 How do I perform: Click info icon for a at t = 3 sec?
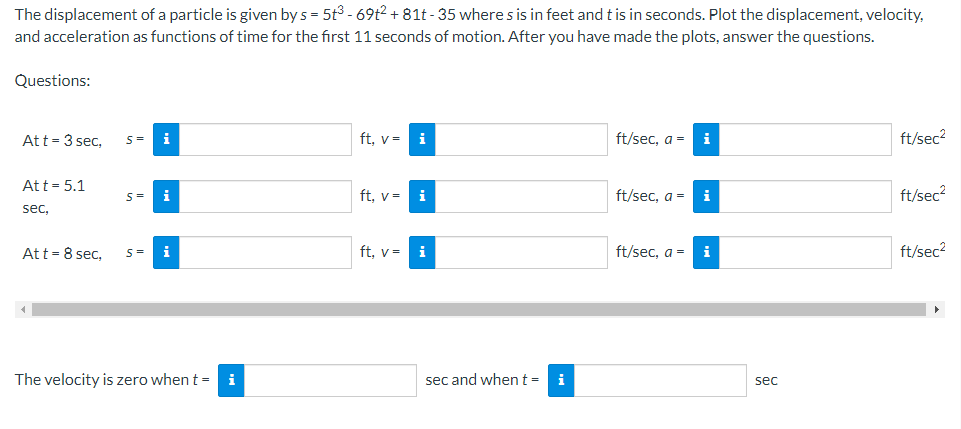coord(706,140)
